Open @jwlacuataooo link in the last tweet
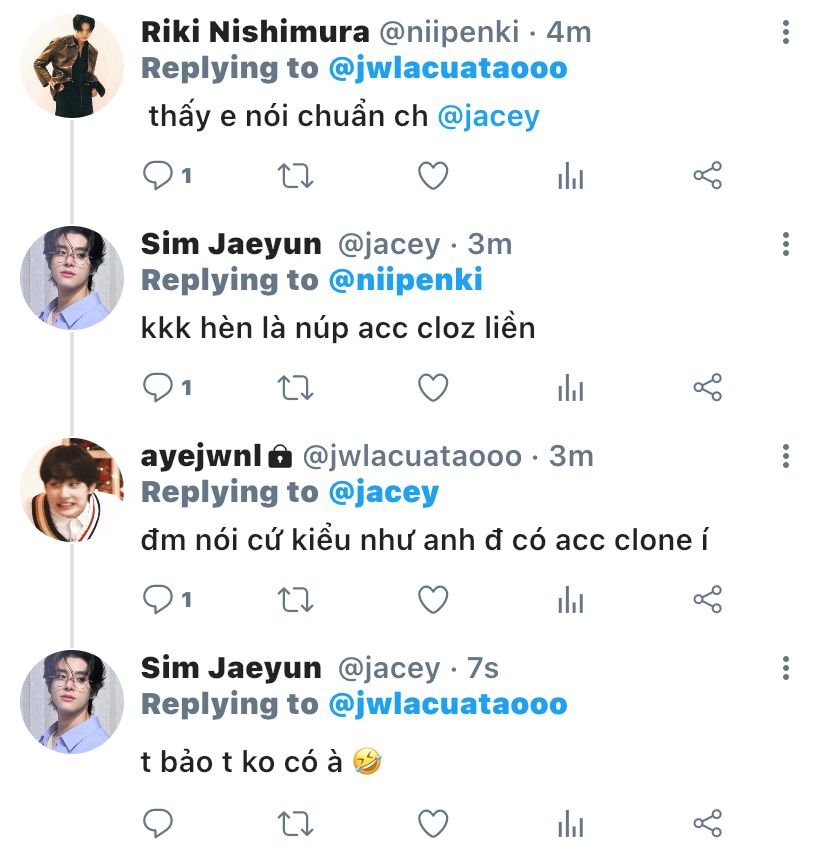This screenshot has width=828, height=855. (447, 704)
